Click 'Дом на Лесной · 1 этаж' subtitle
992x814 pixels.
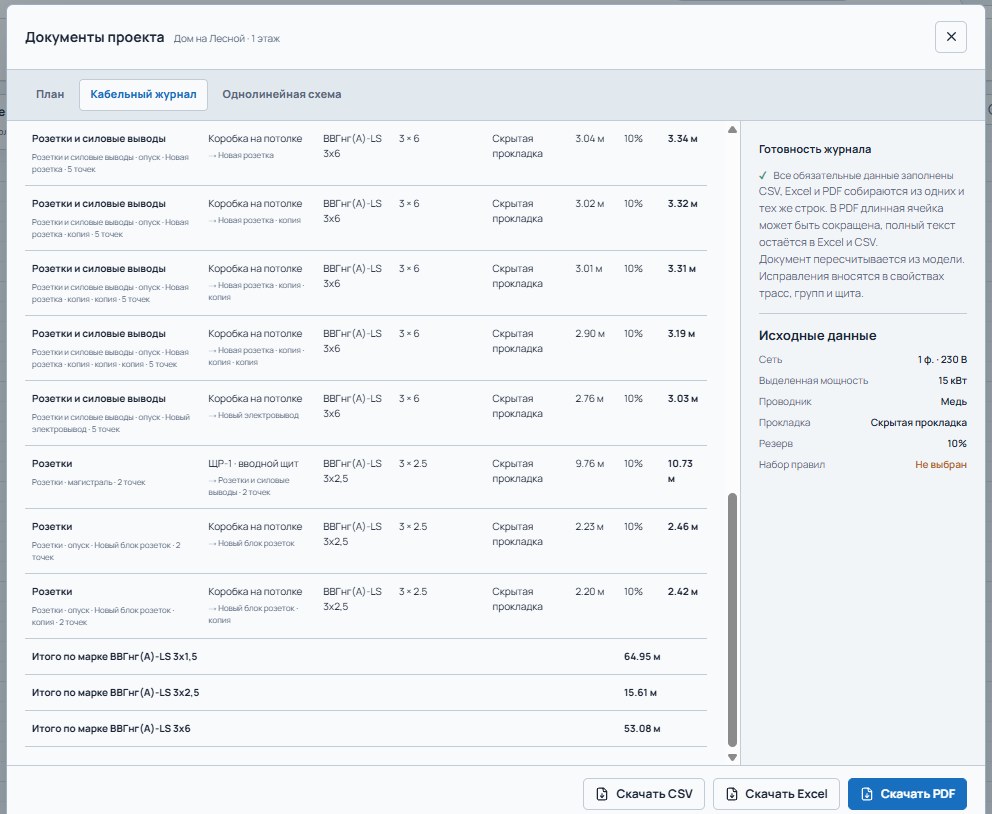click(x=226, y=39)
